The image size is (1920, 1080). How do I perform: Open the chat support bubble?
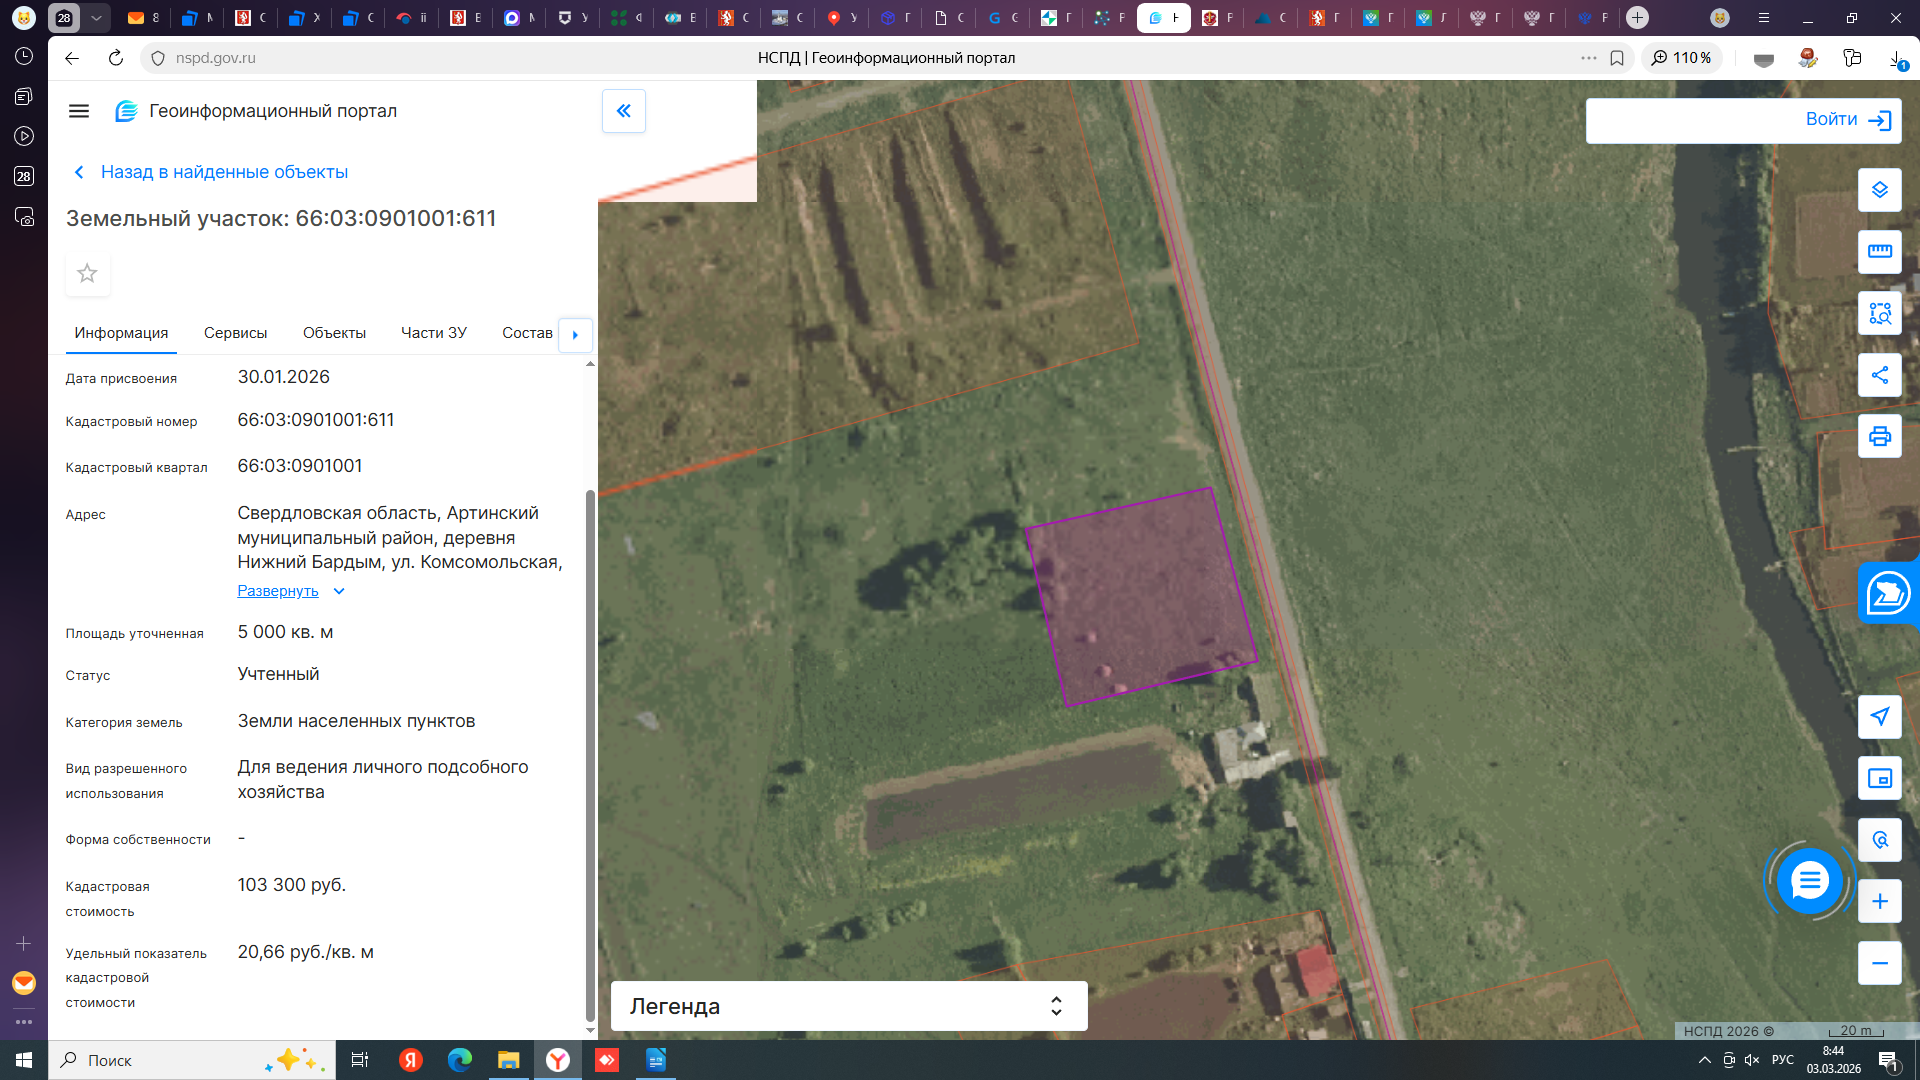[1808, 881]
